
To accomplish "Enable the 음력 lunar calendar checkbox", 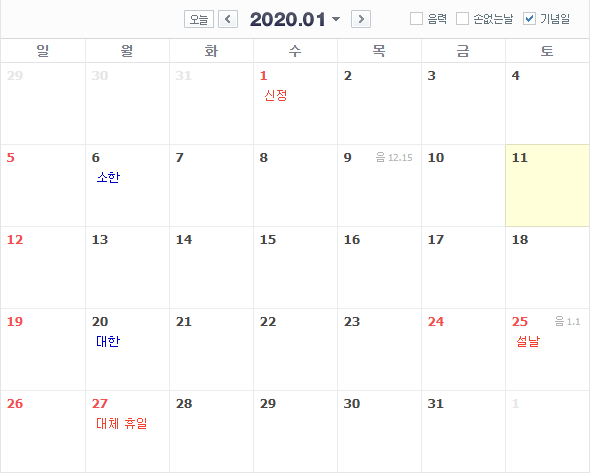I will click(416, 18).
